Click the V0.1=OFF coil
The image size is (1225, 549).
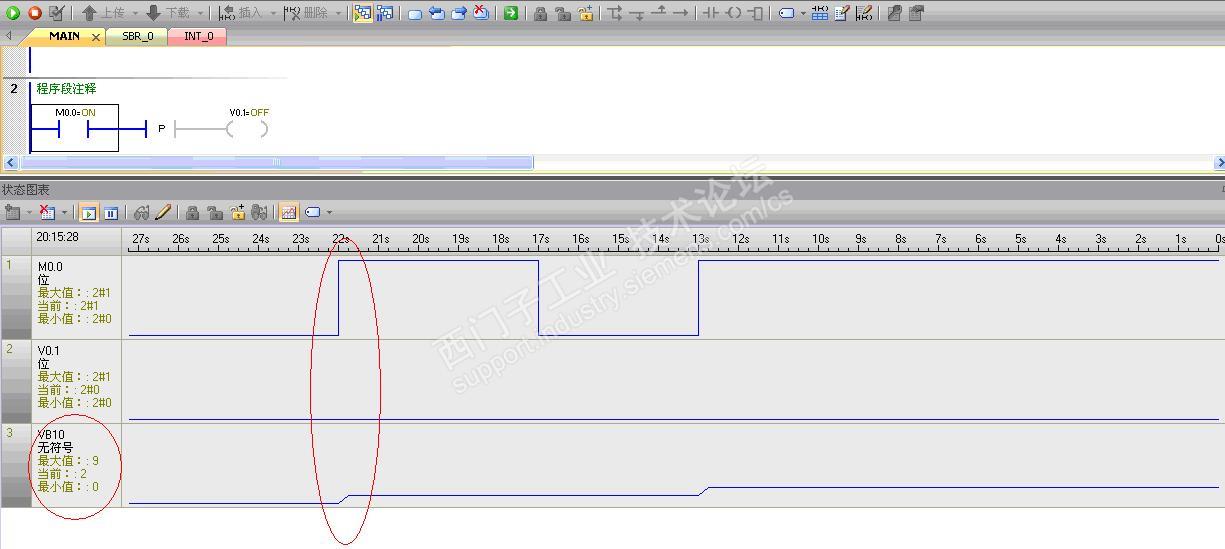[x=247, y=128]
